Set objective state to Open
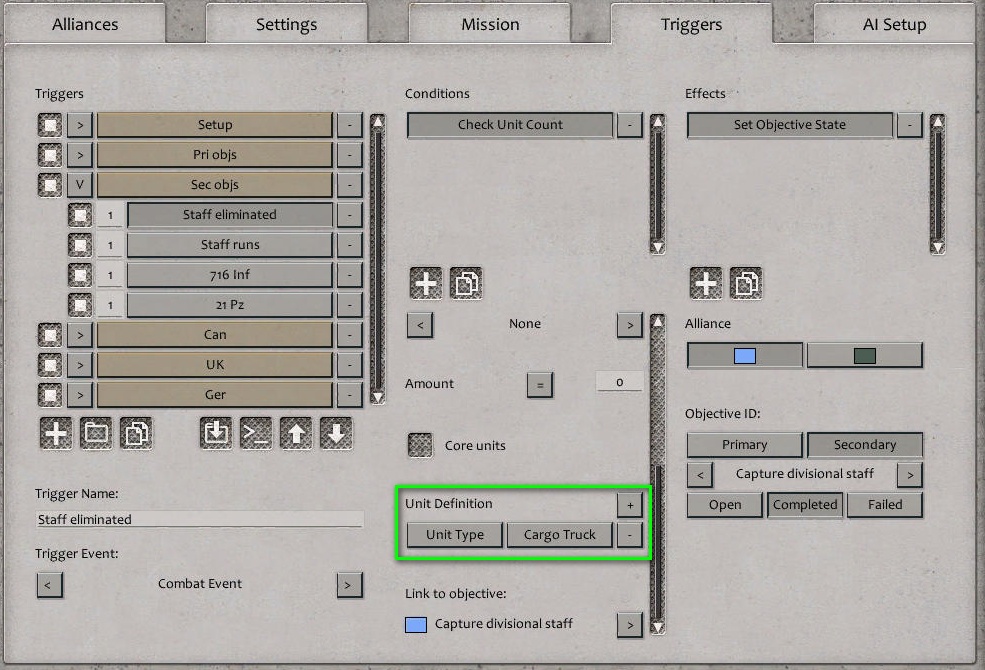This screenshot has width=985, height=670. pos(725,505)
